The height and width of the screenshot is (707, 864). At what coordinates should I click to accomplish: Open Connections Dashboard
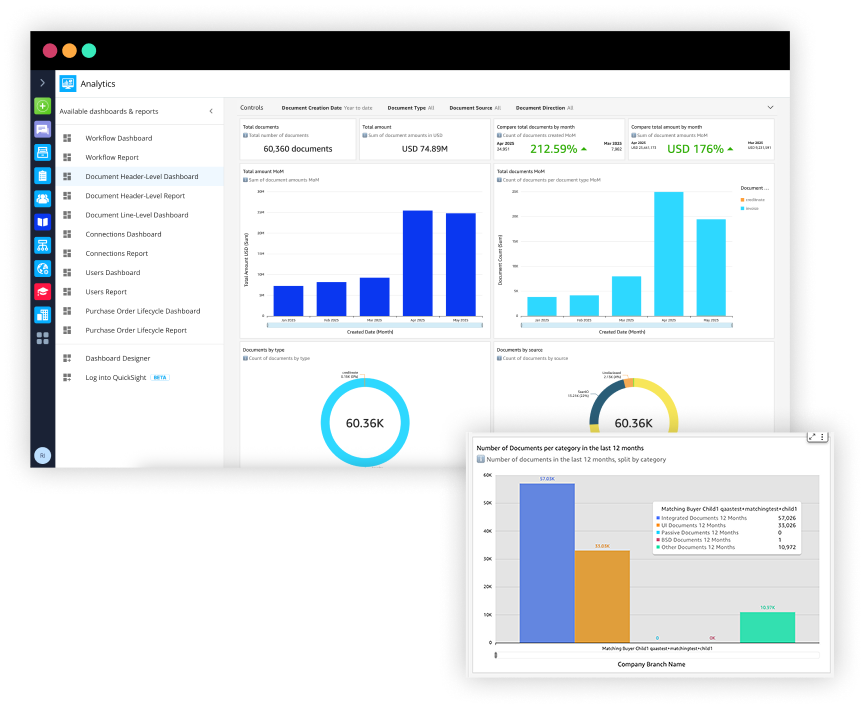coord(123,235)
